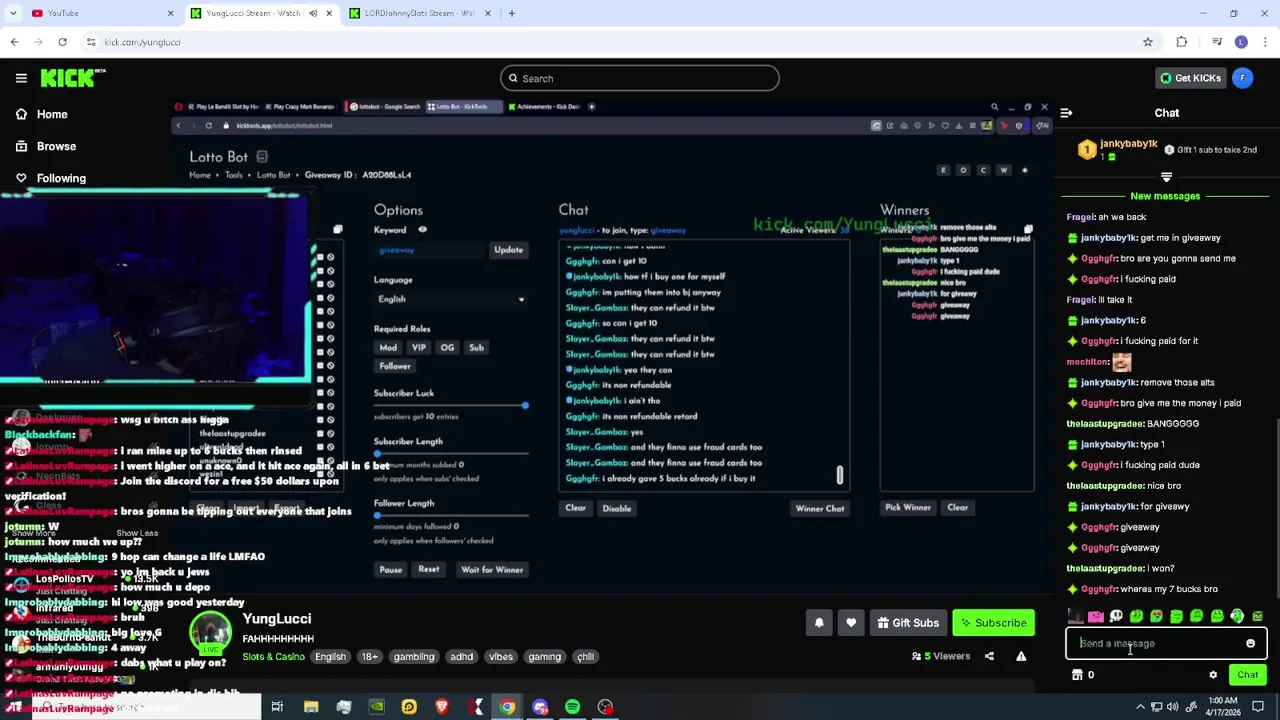Adjust the Subscriber Luck slider handle

[525, 405]
